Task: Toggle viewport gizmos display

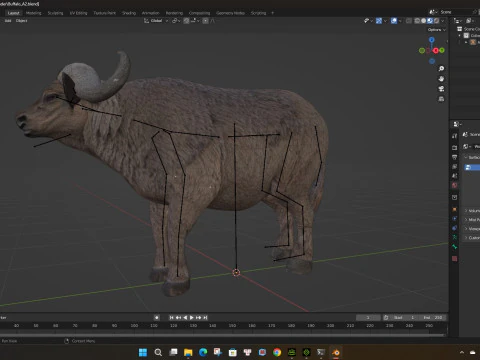Action: click(x=379, y=21)
